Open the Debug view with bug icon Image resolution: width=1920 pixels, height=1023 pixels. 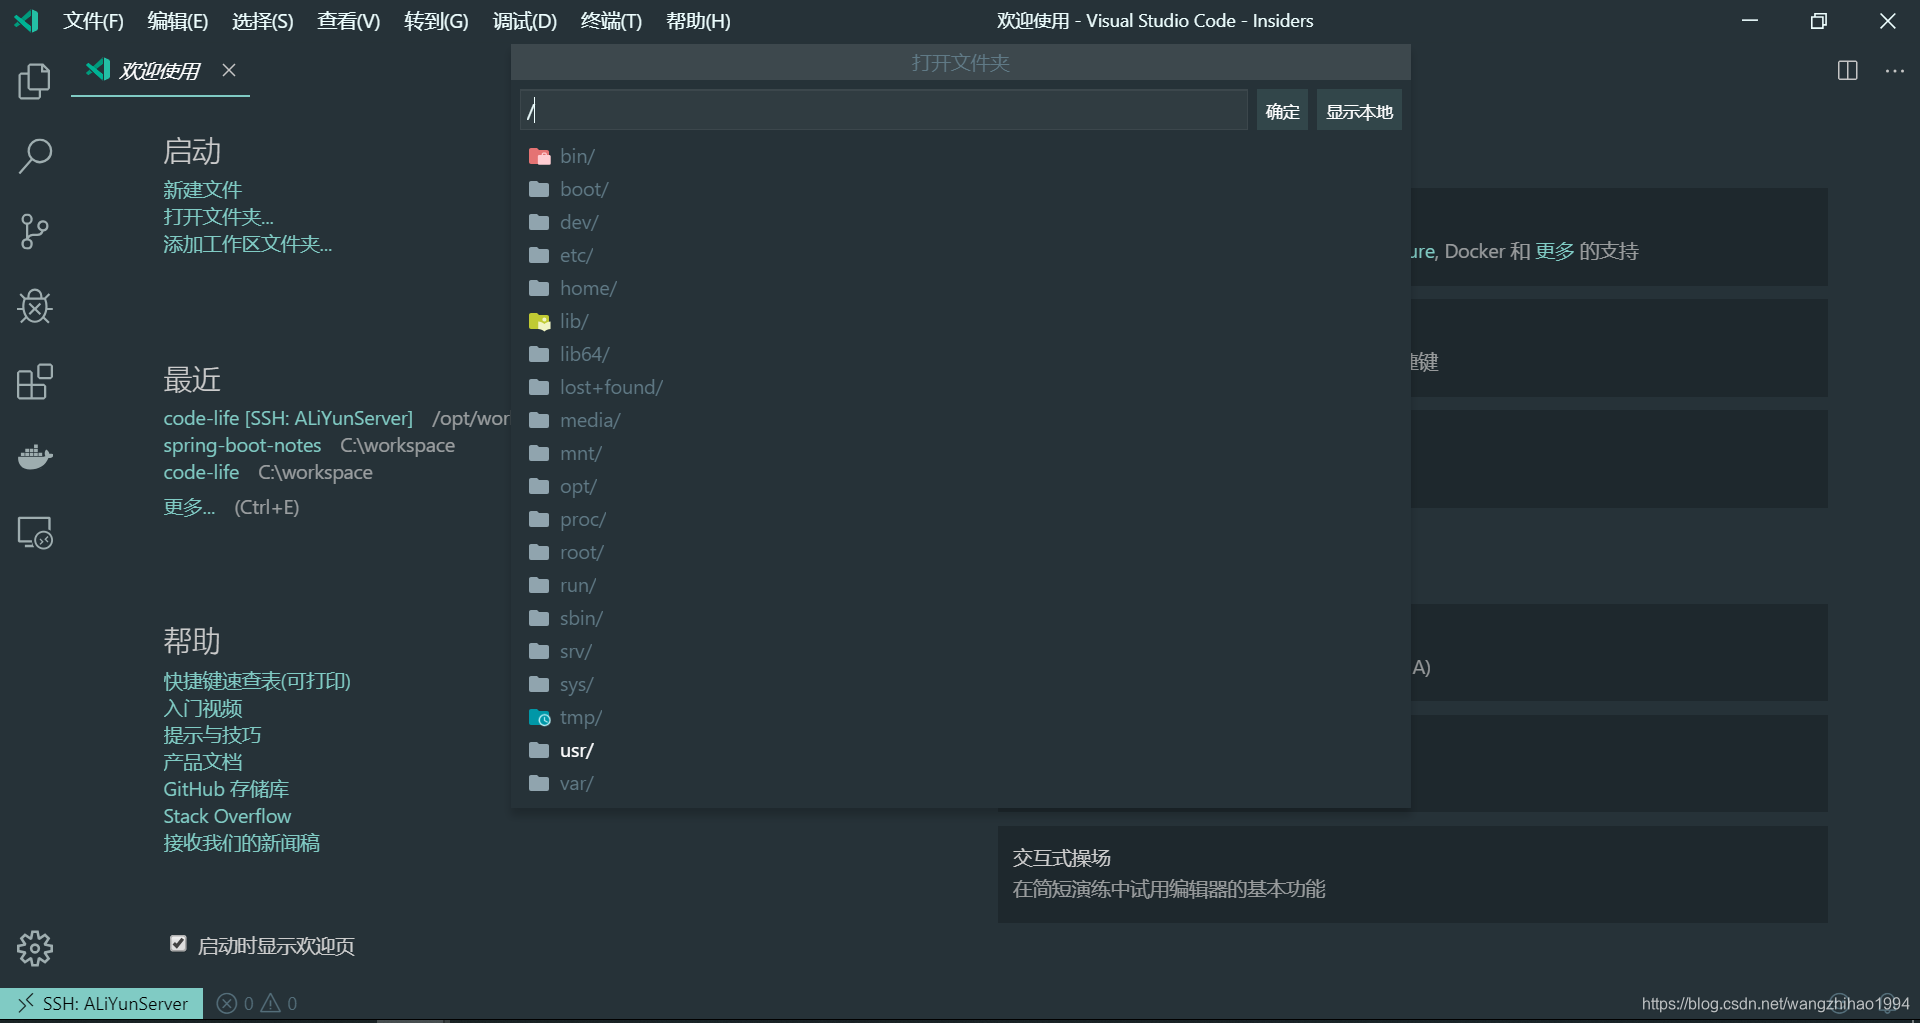point(35,306)
